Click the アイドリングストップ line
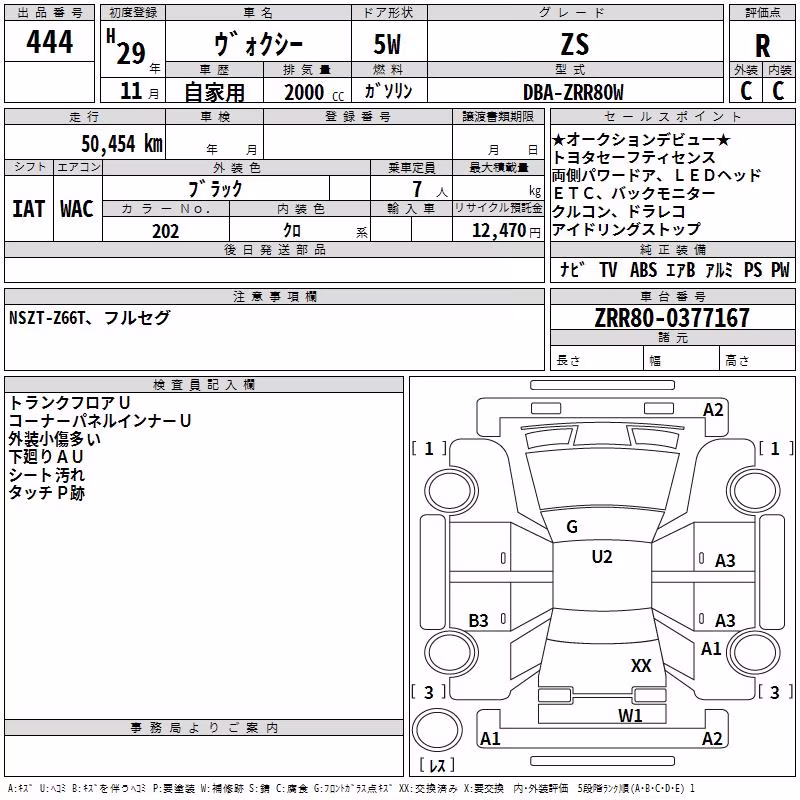 pos(626,229)
